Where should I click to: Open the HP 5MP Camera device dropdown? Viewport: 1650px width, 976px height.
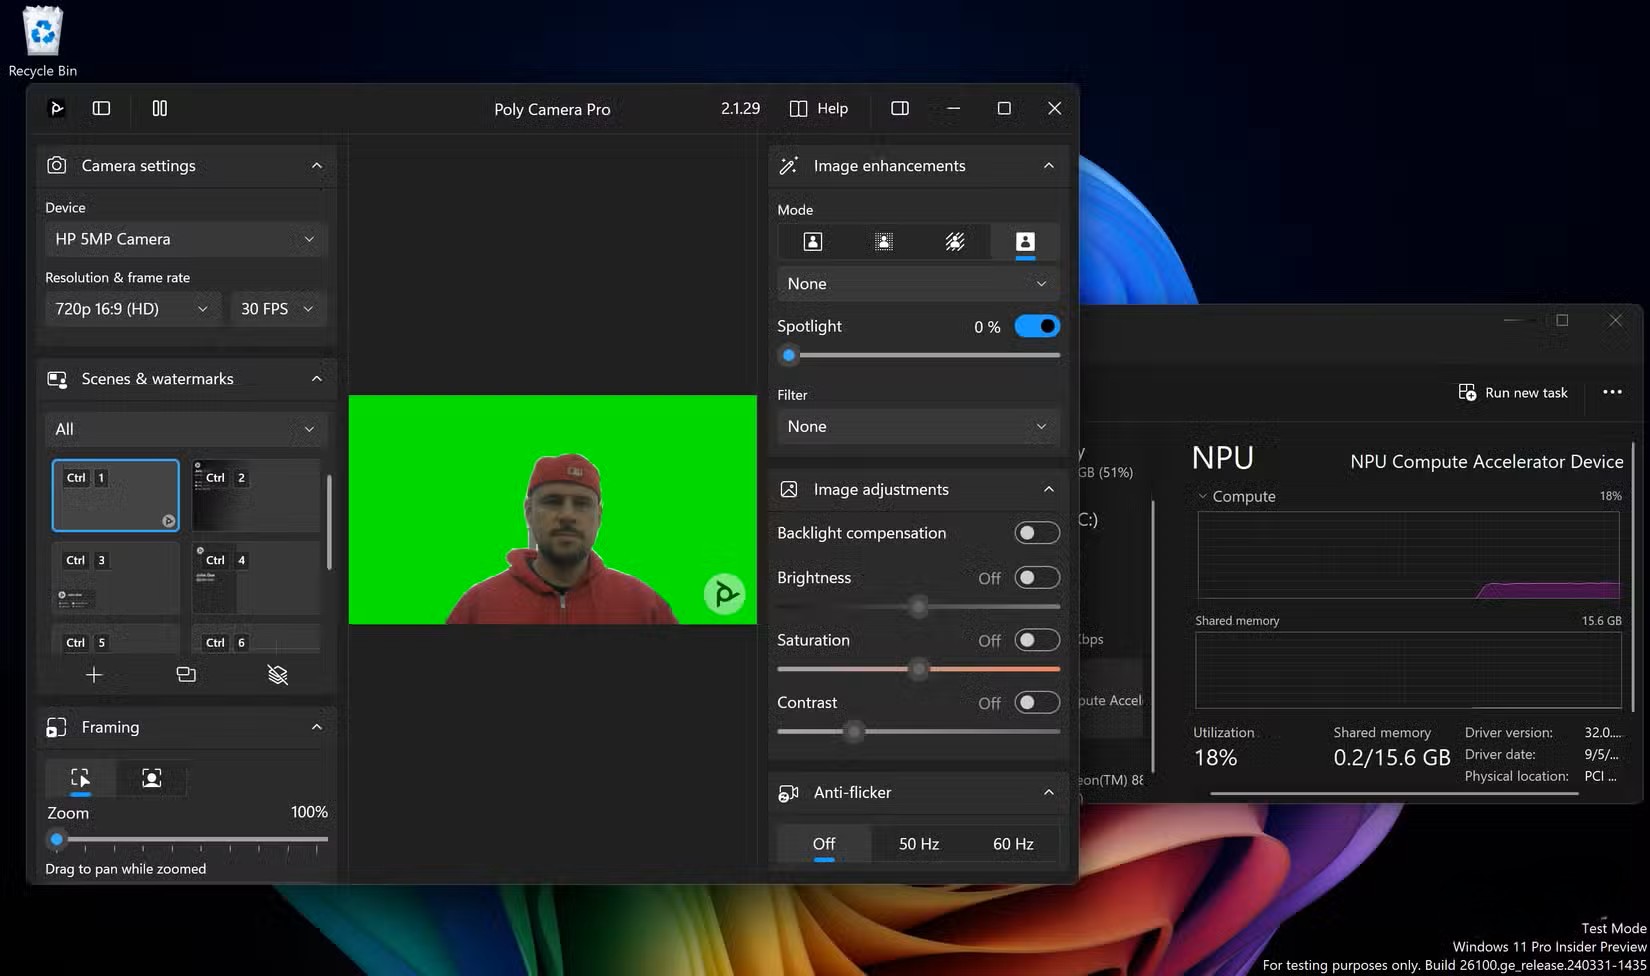pos(185,239)
